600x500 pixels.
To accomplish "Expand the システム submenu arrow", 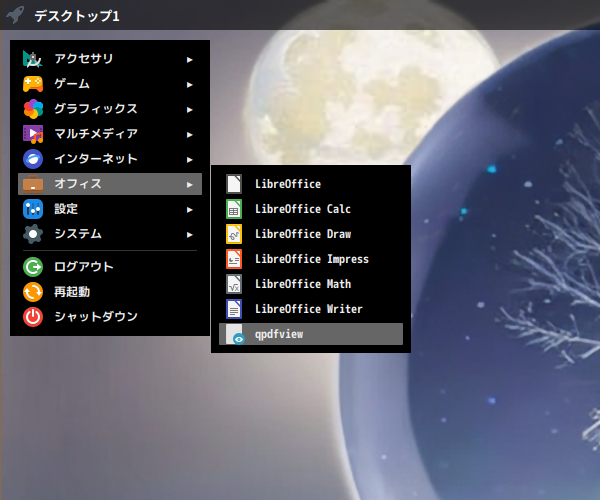I will coord(189,235).
